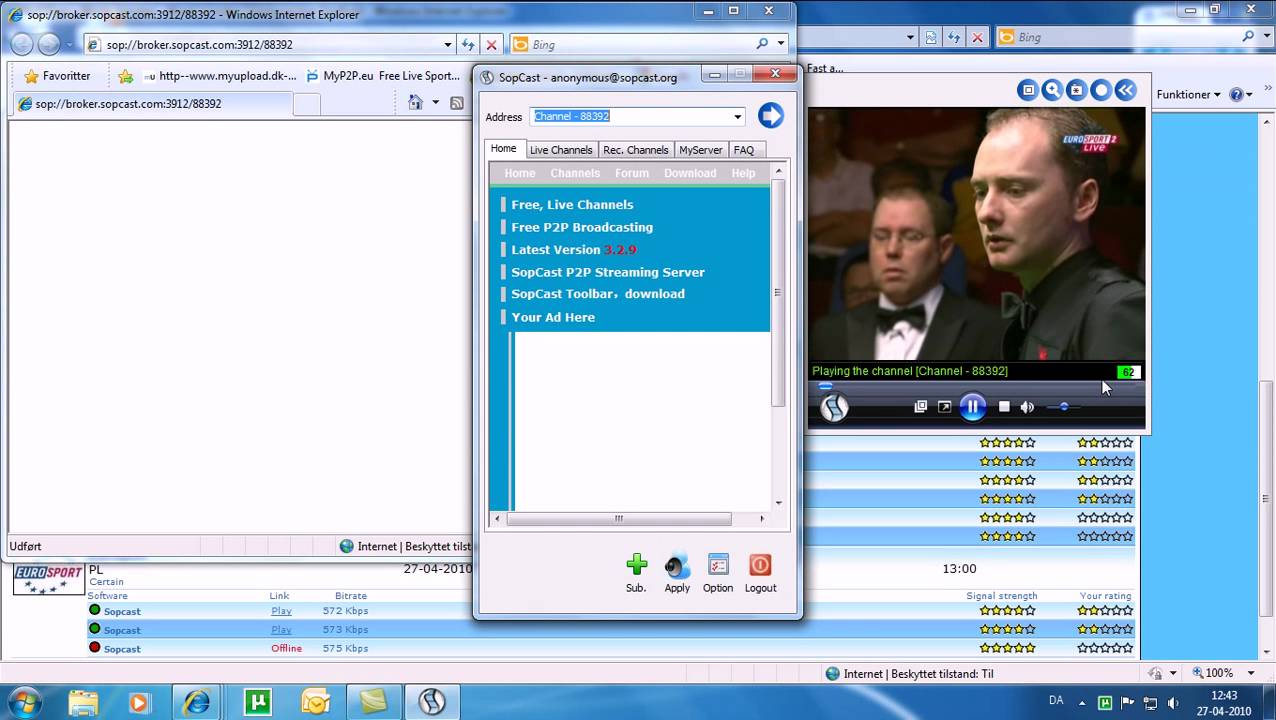
Task: Click the SopCast Toolbar download link
Action: [x=598, y=294]
